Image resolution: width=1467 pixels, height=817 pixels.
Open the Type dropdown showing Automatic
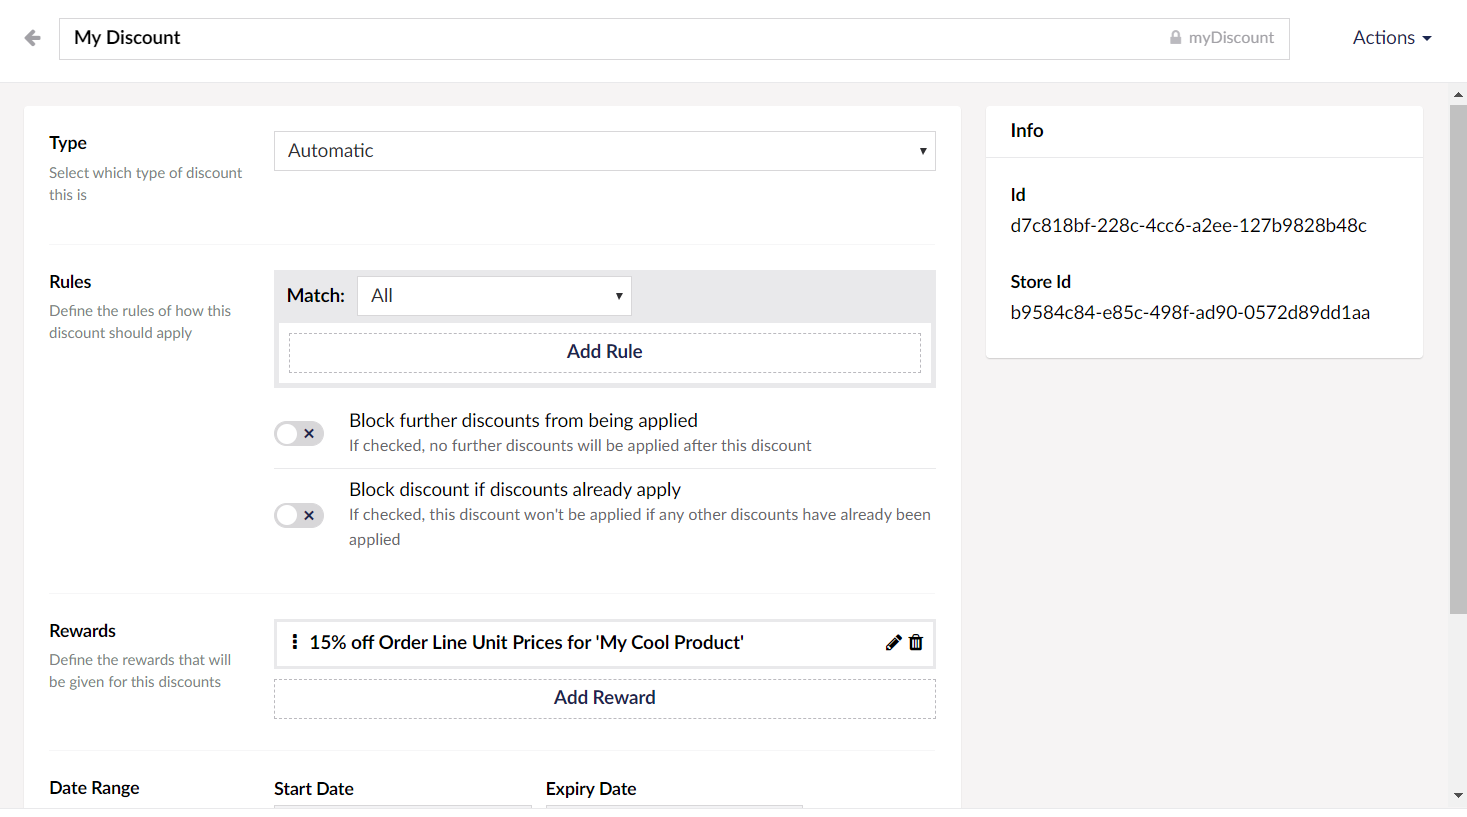[x=605, y=151]
